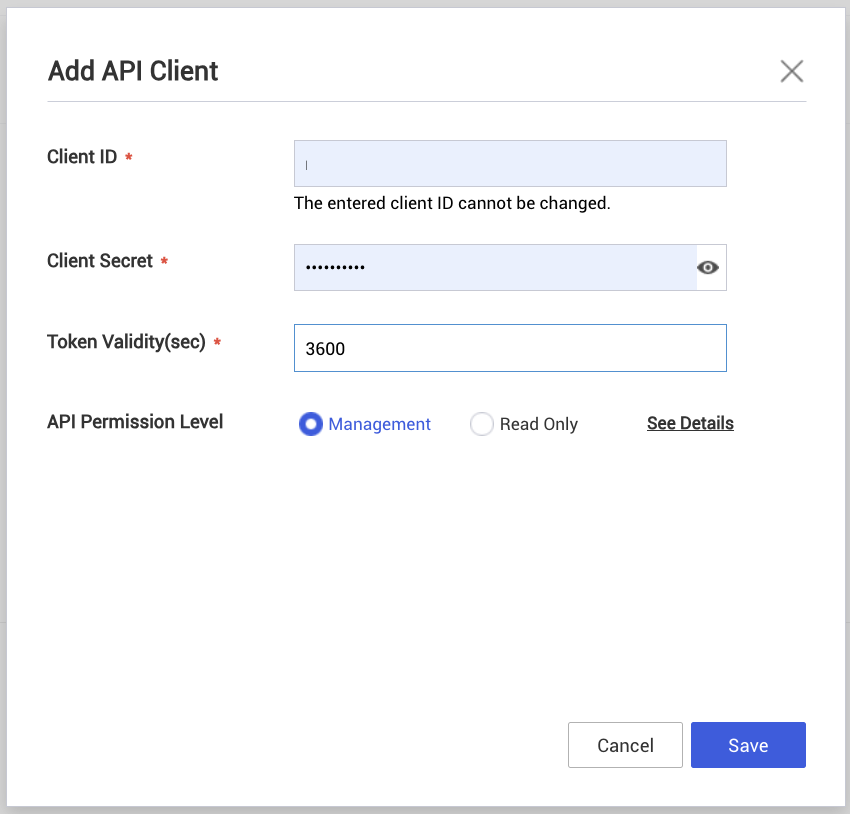
Task: Click the Token Validity field showing 3600
Action: [x=510, y=349]
